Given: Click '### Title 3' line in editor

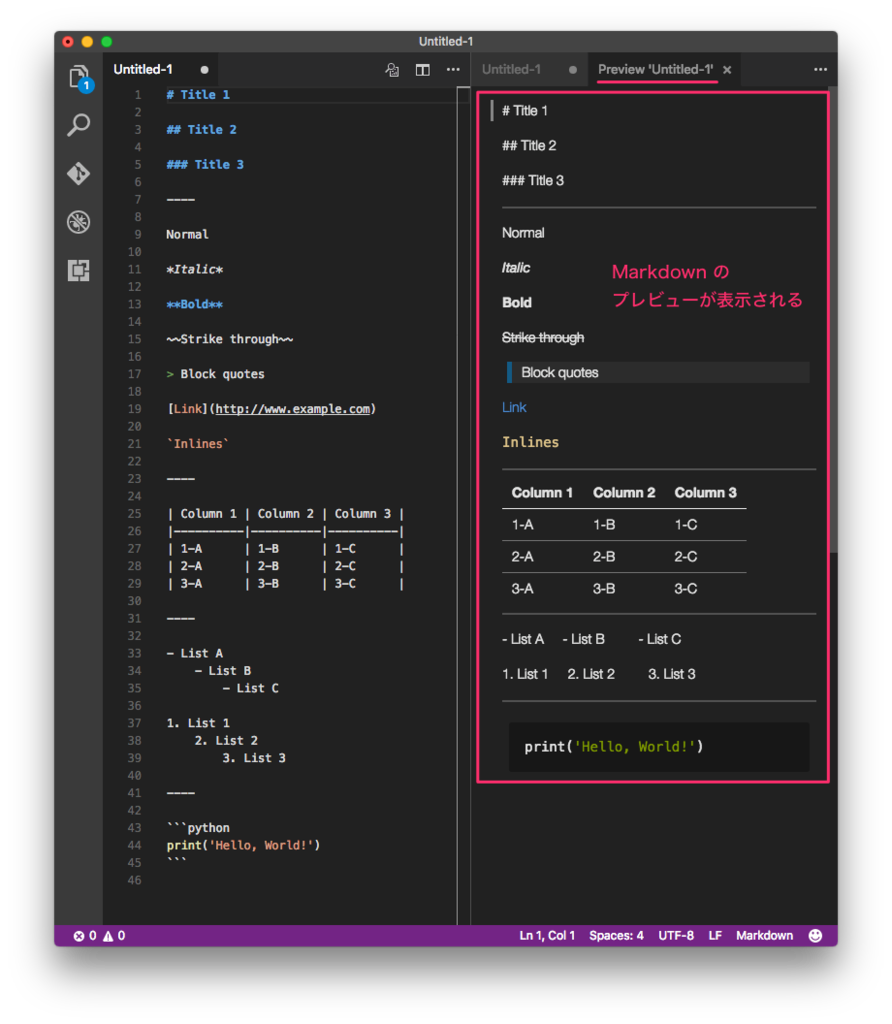Looking at the screenshot, I should tap(205, 165).
